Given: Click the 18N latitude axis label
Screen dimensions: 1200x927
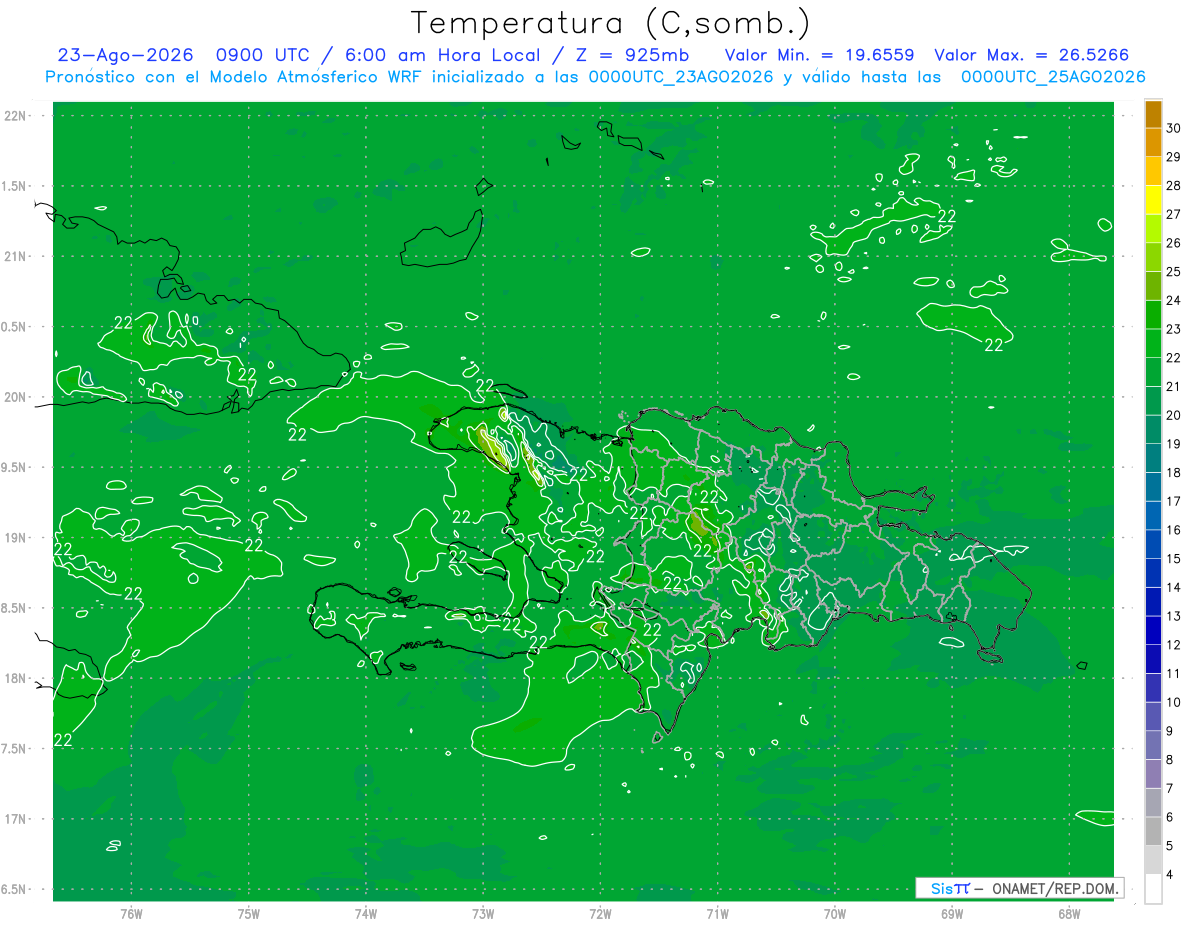Looking at the screenshot, I should point(16,679).
